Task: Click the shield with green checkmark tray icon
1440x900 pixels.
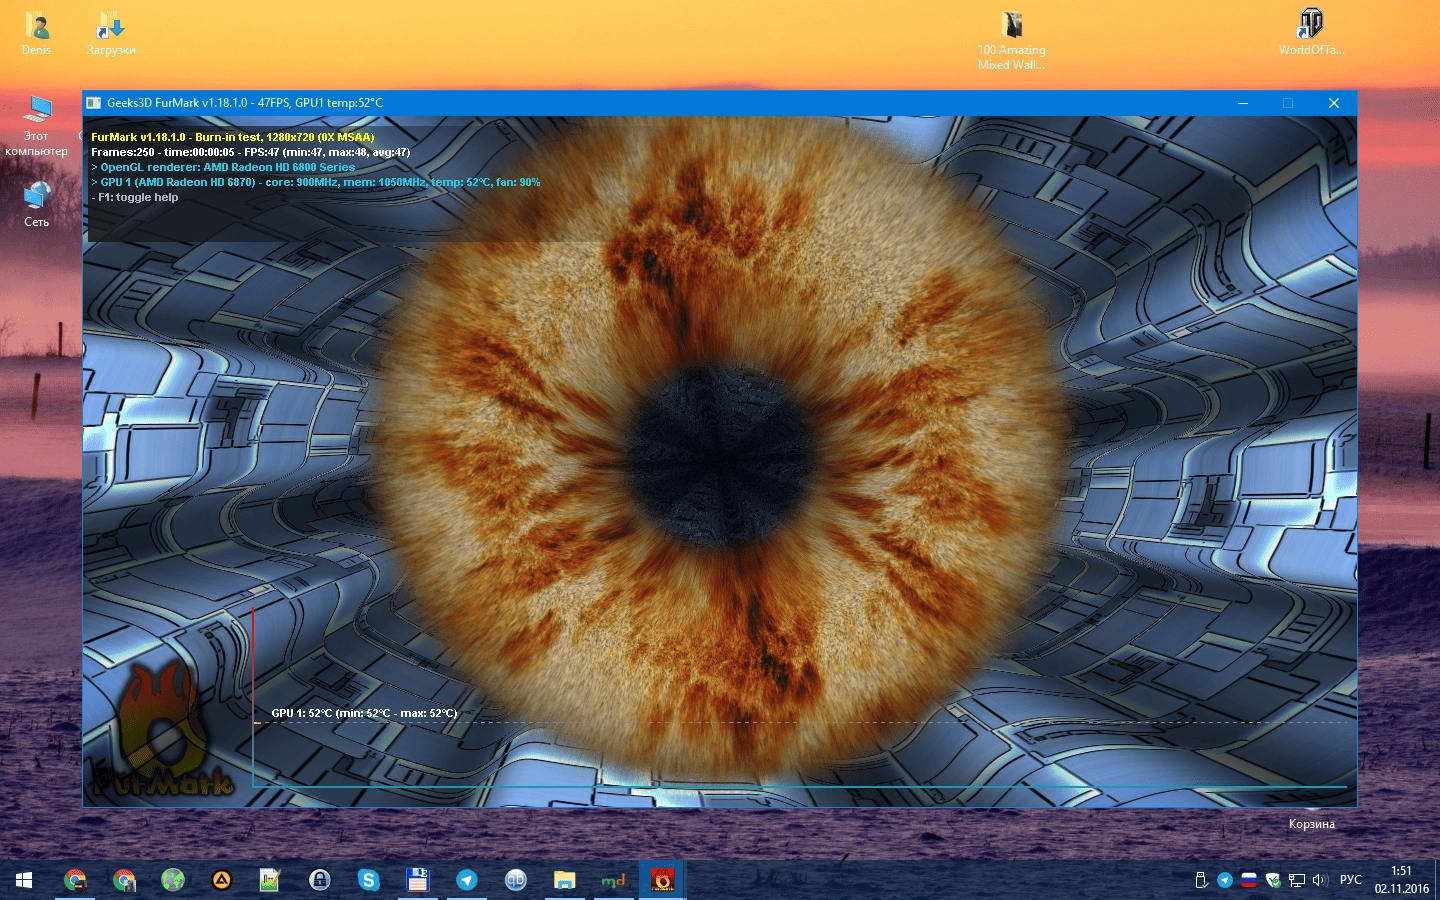Action: tap(1273, 880)
